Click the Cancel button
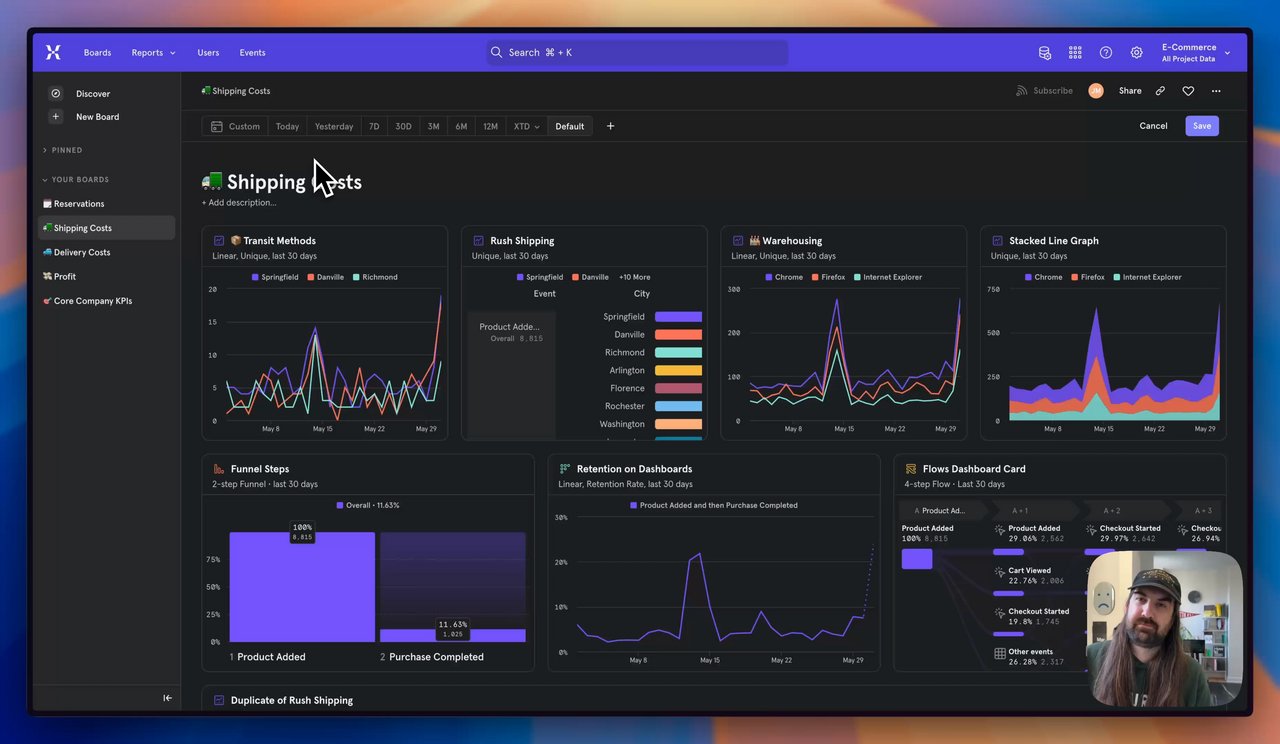 click(x=1153, y=126)
